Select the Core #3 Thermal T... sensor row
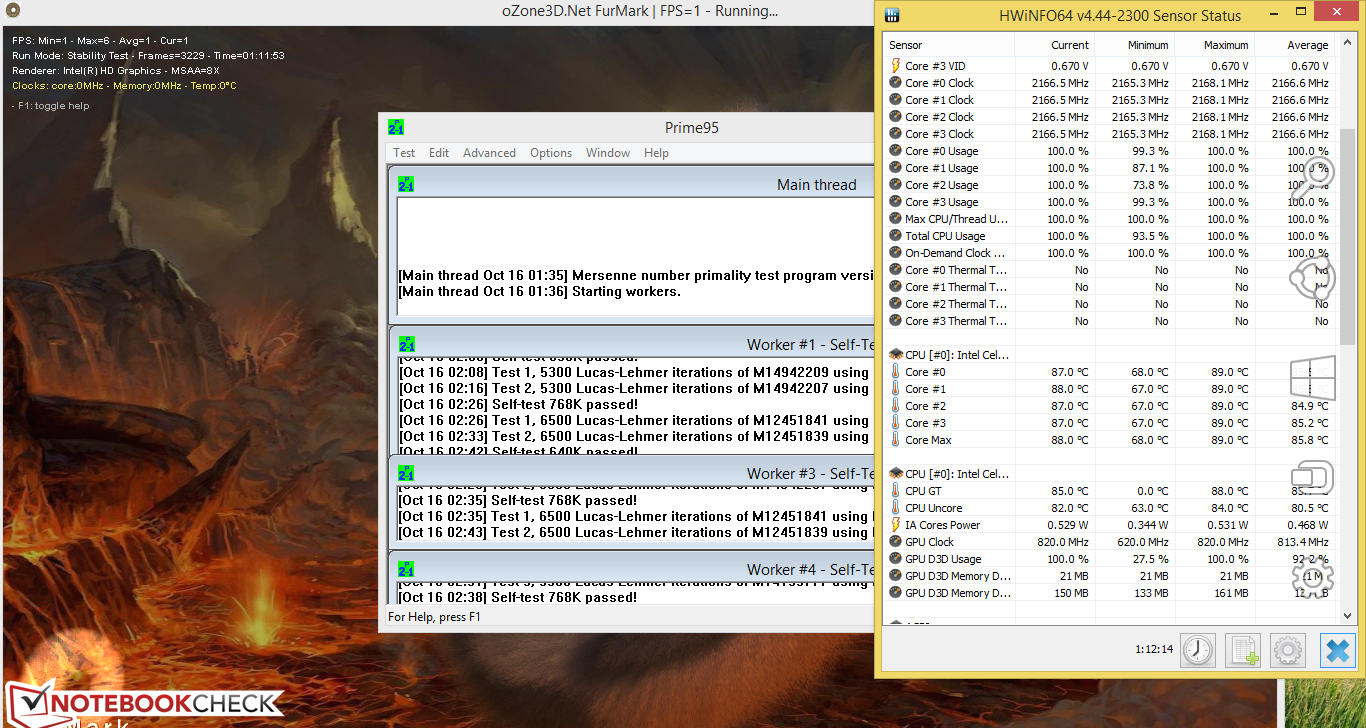 1110,321
